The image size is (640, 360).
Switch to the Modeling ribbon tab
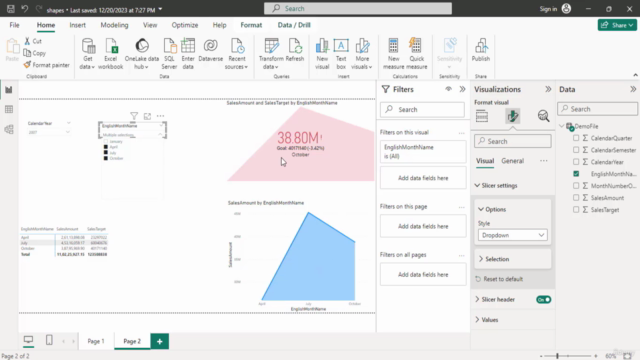(114, 25)
